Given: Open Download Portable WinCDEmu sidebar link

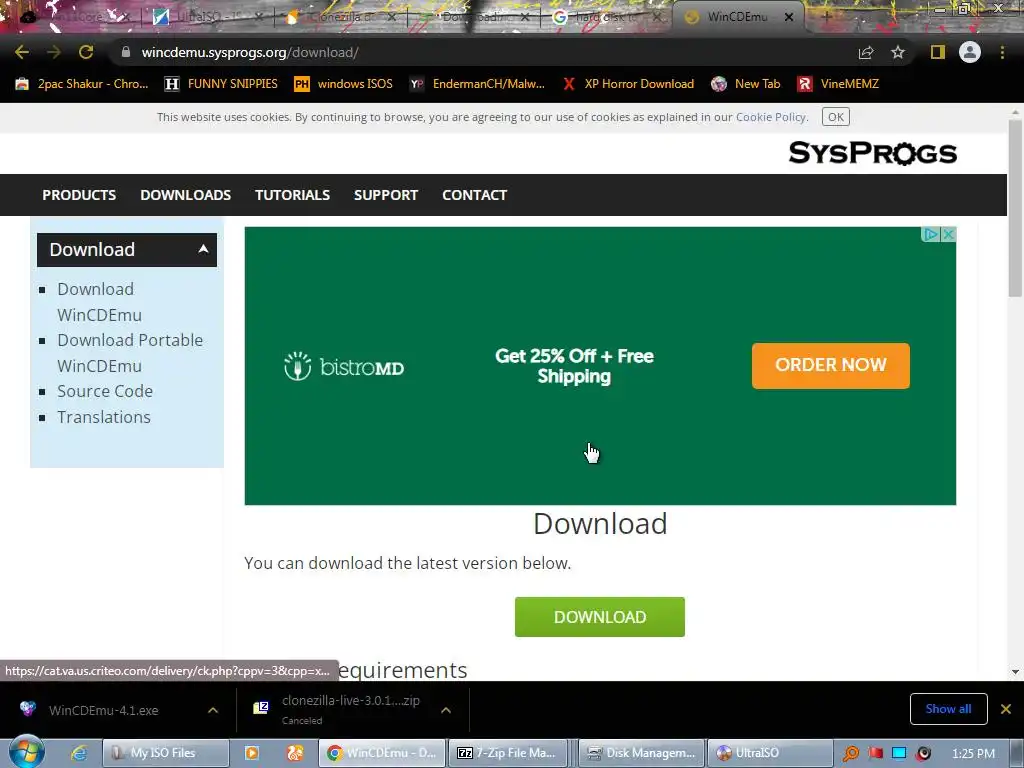Looking at the screenshot, I should pos(130,353).
